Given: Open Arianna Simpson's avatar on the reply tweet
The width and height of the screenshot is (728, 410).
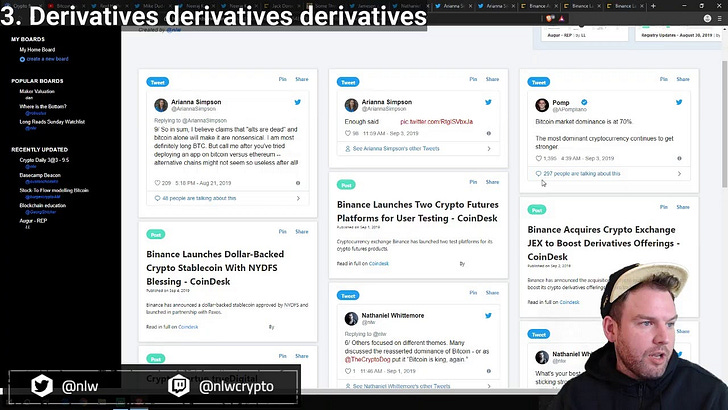Looking at the screenshot, I should tap(161, 105).
